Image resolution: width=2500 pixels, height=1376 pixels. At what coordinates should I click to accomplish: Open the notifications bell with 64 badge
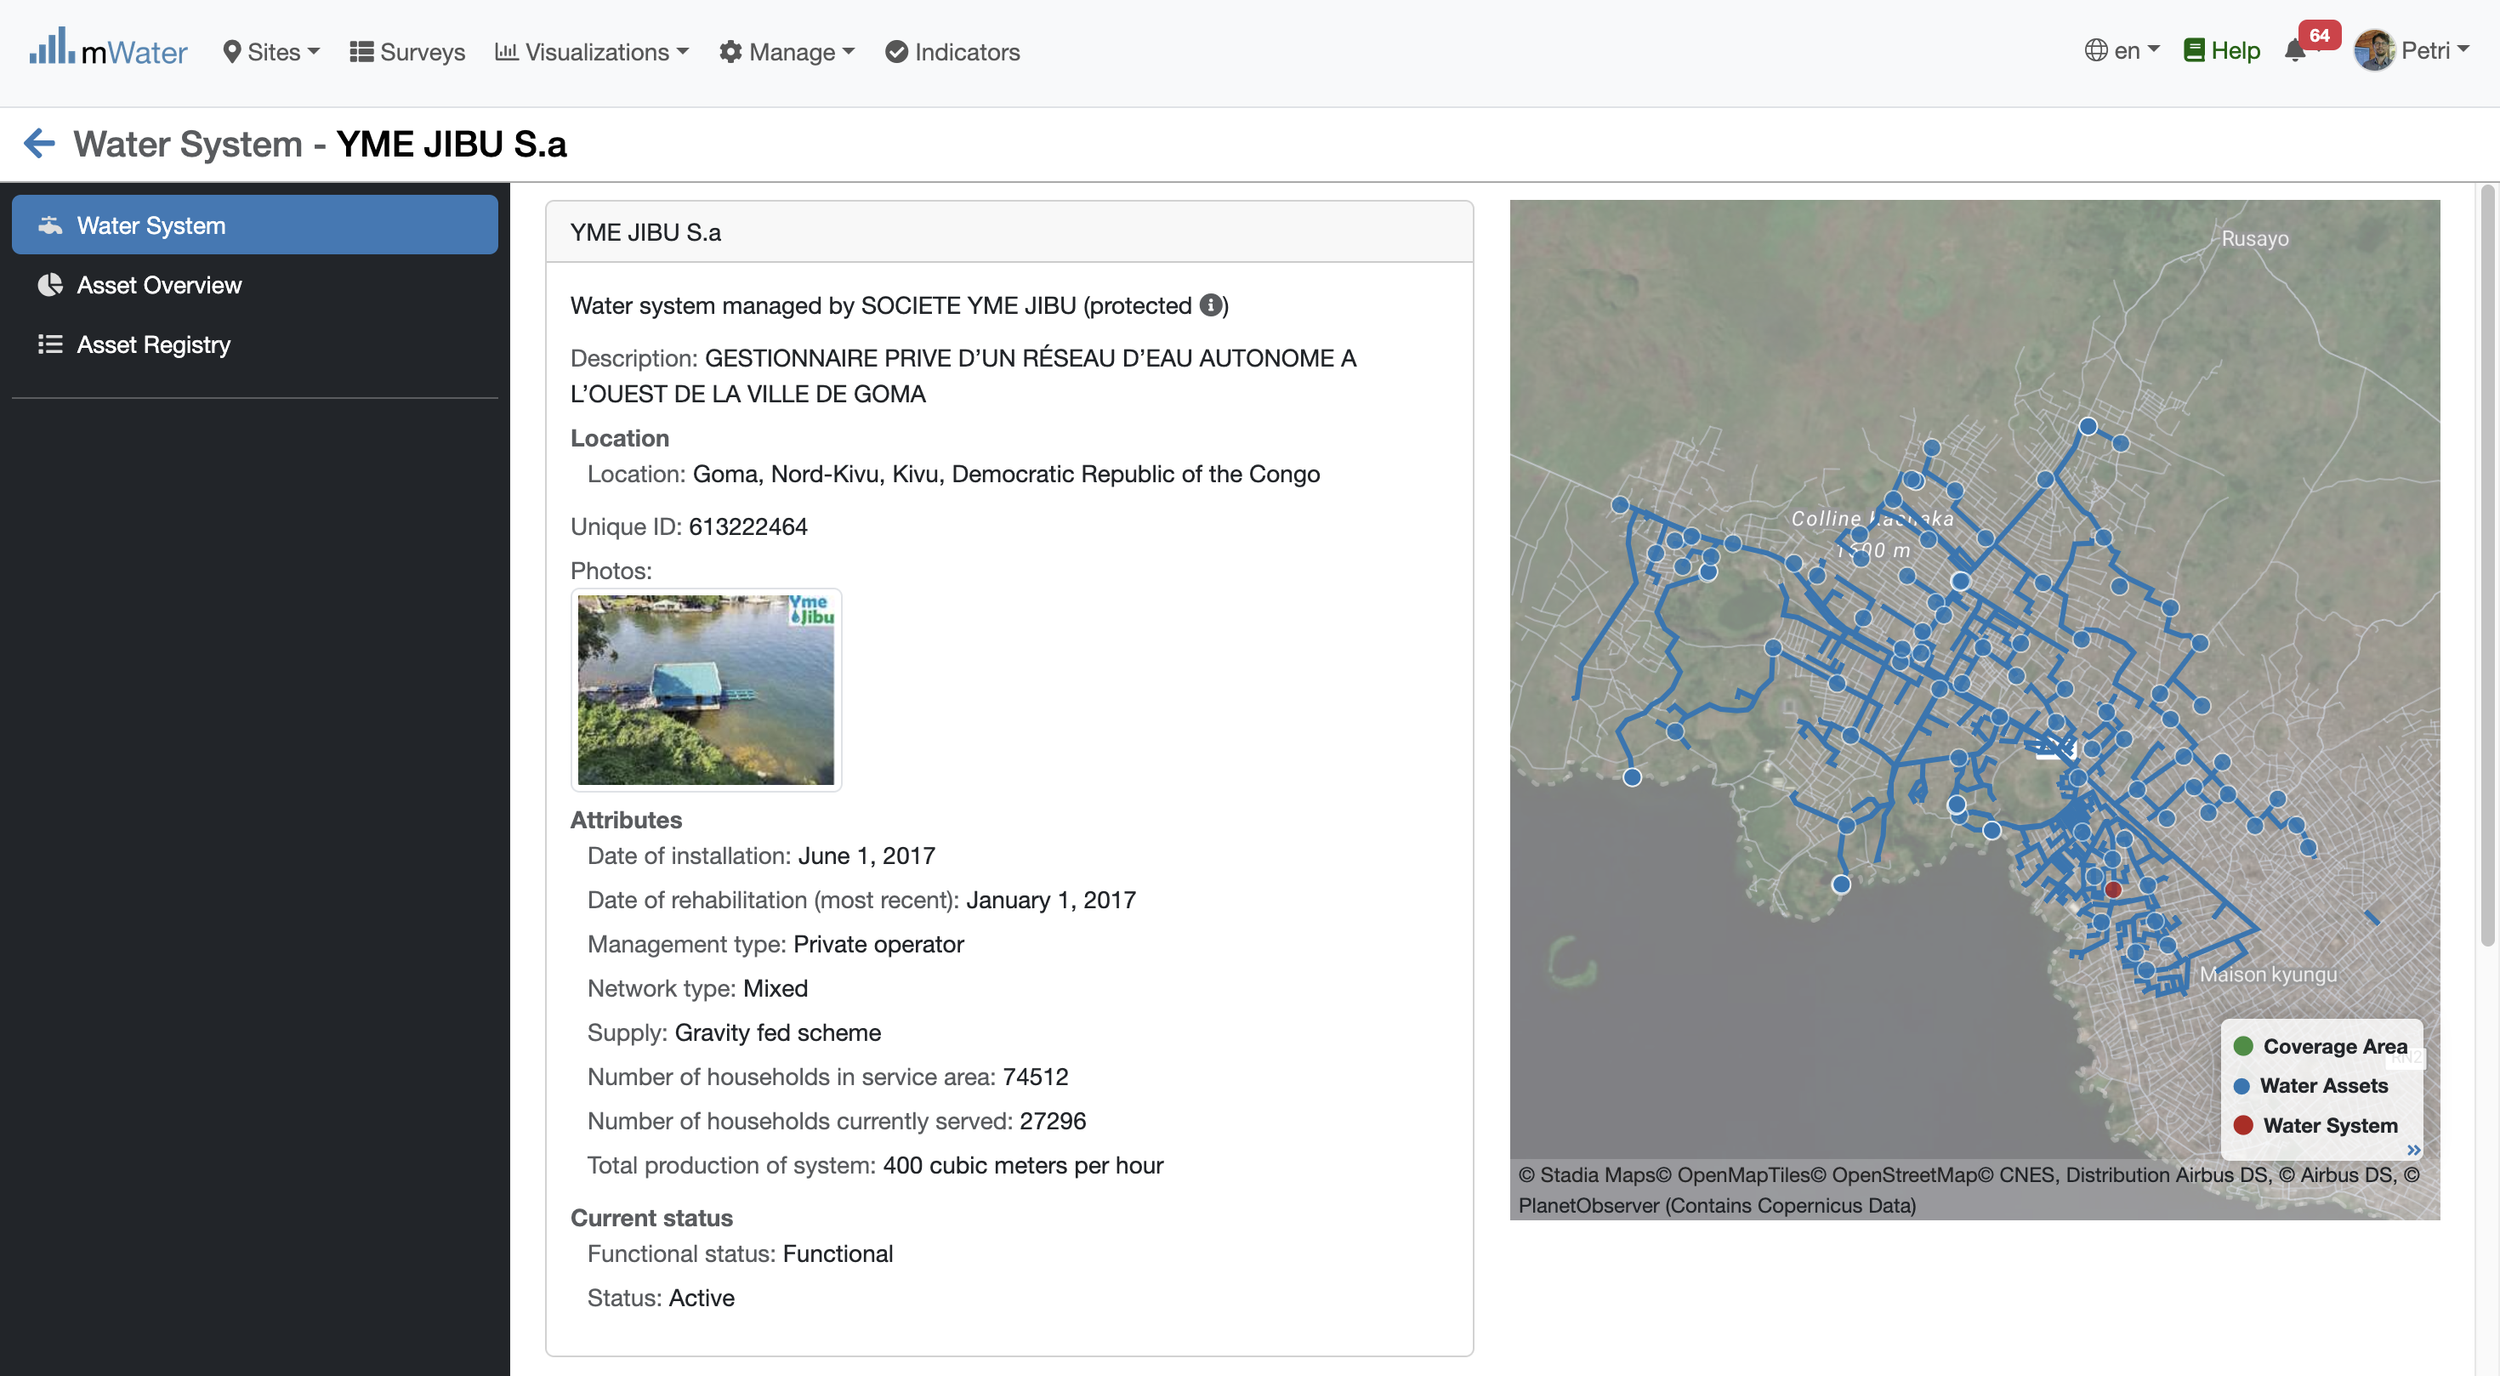coord(2296,50)
